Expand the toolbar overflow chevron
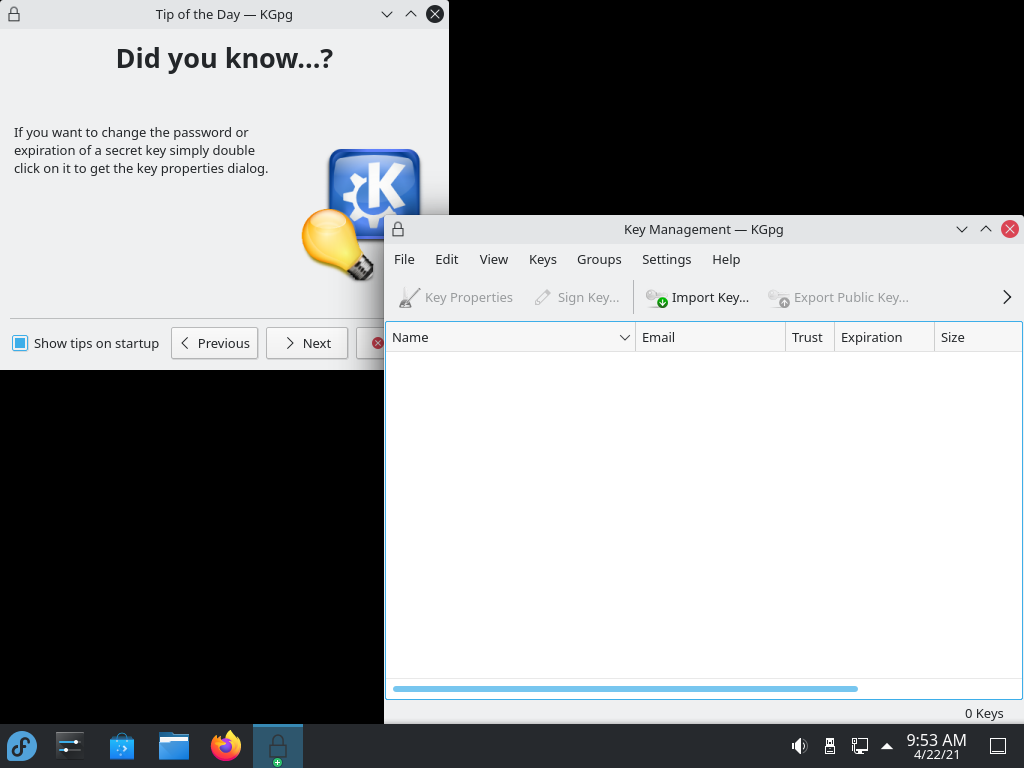 tap(1006, 298)
